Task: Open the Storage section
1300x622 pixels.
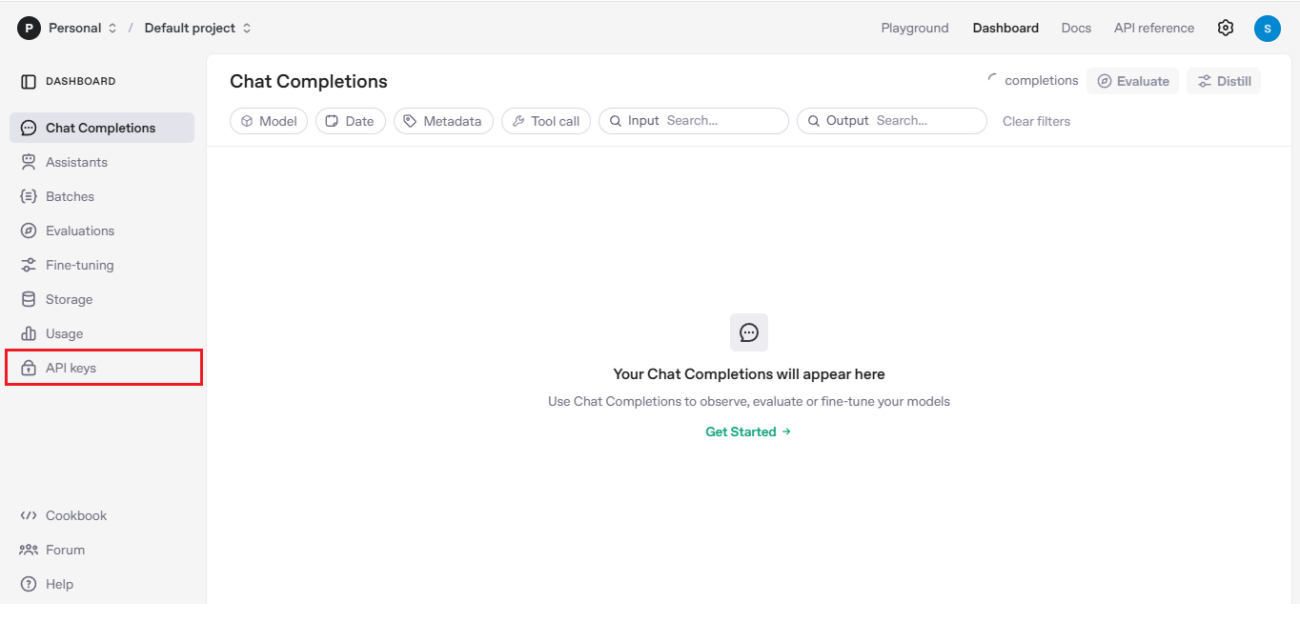Action: pyautogui.click(x=69, y=298)
